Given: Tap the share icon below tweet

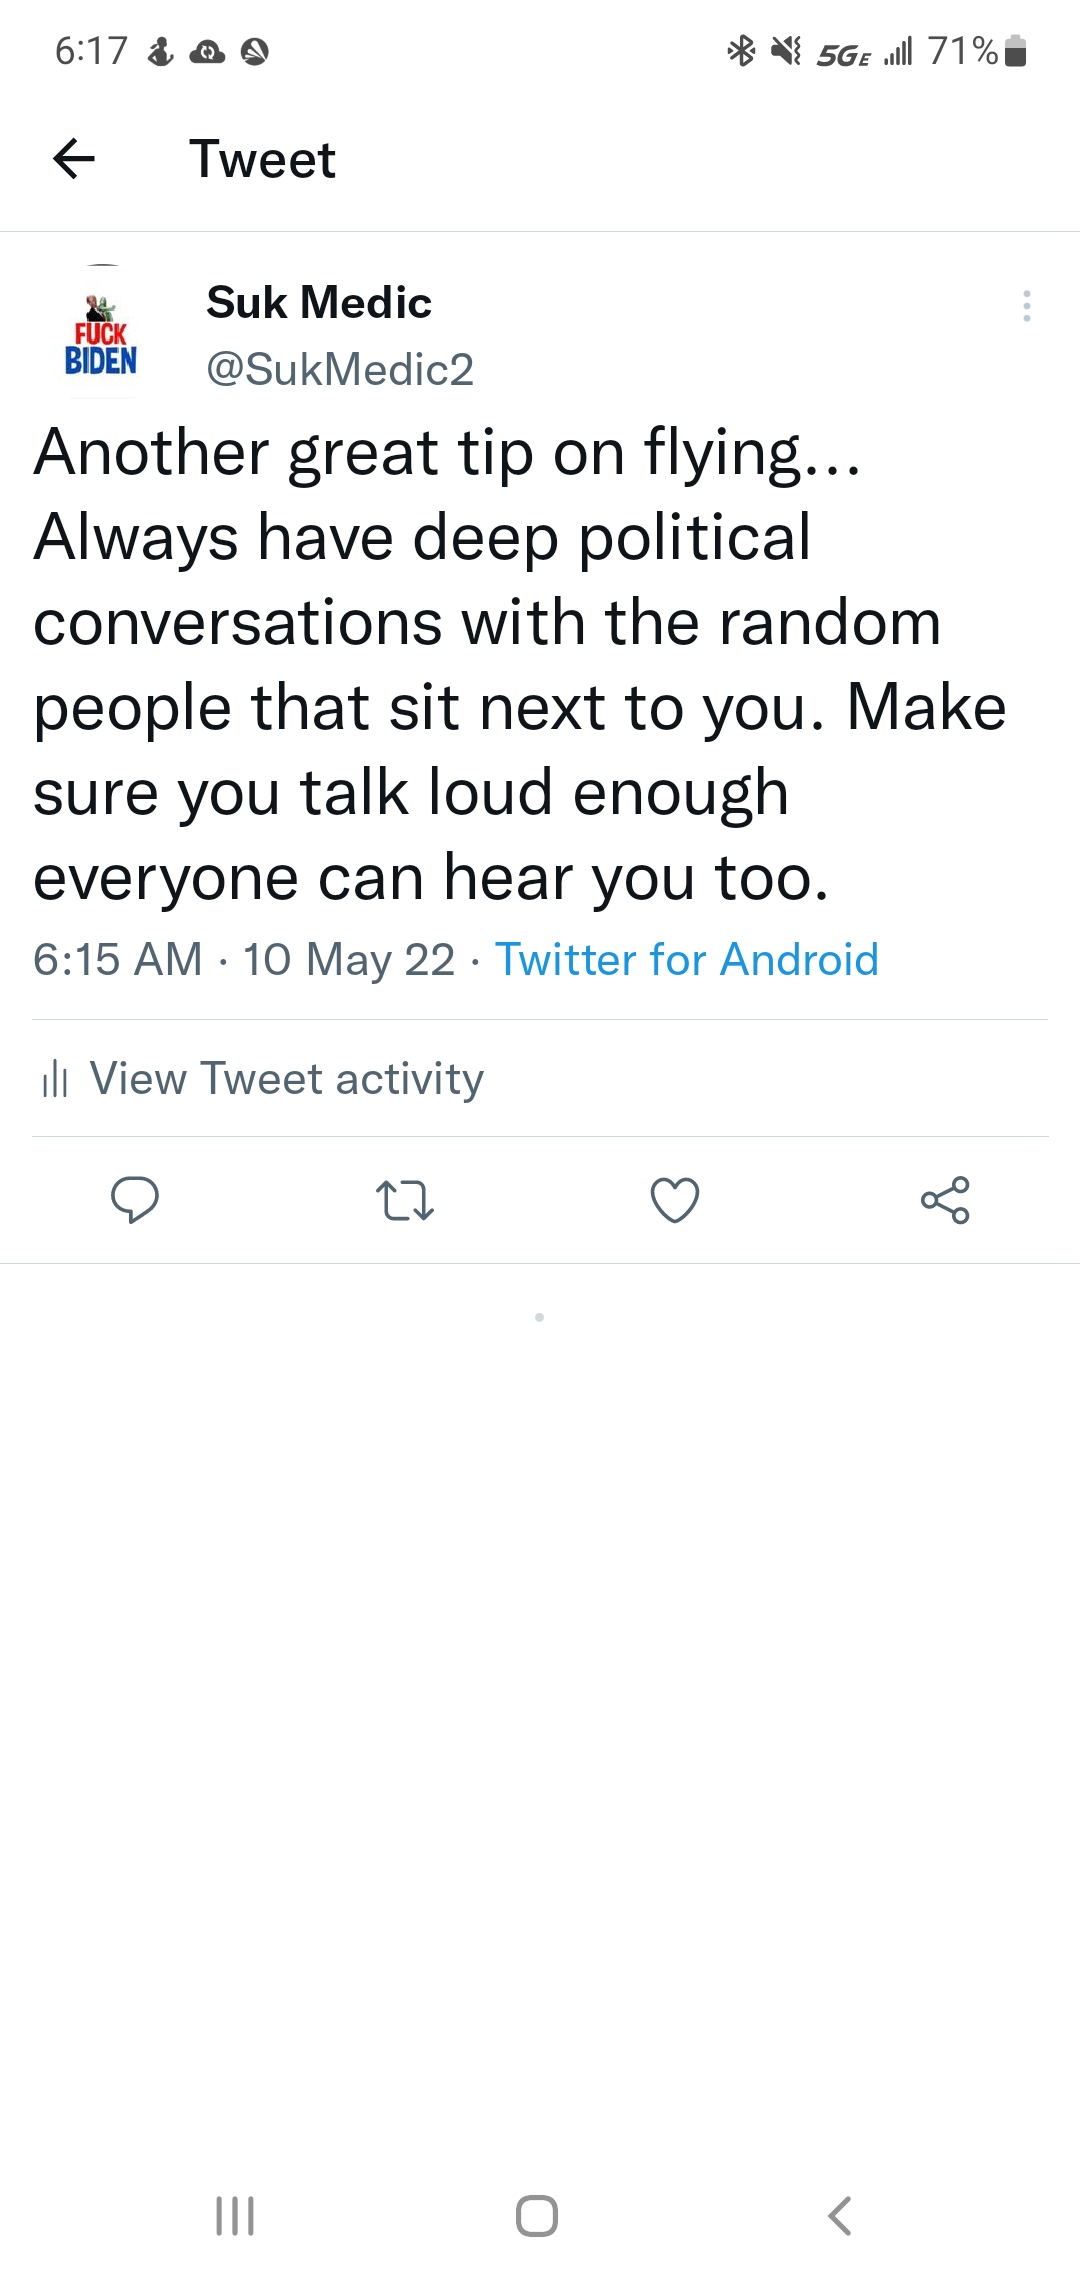Looking at the screenshot, I should [945, 1200].
